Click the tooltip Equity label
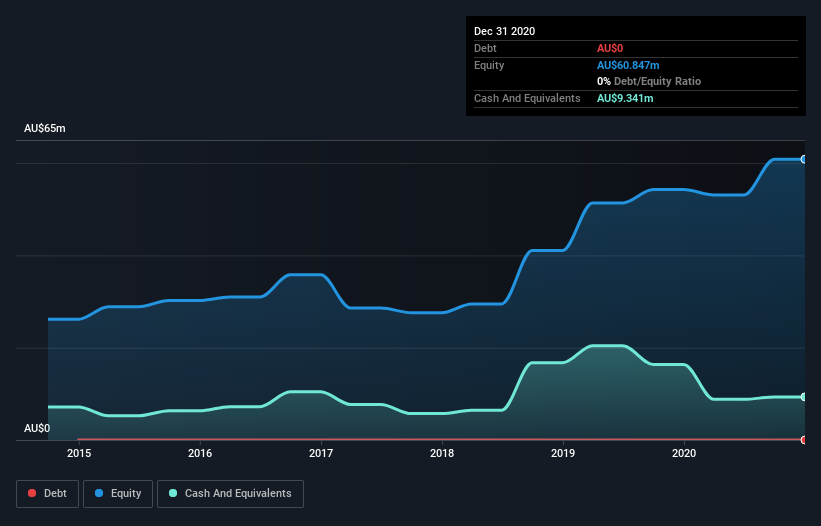 point(489,65)
